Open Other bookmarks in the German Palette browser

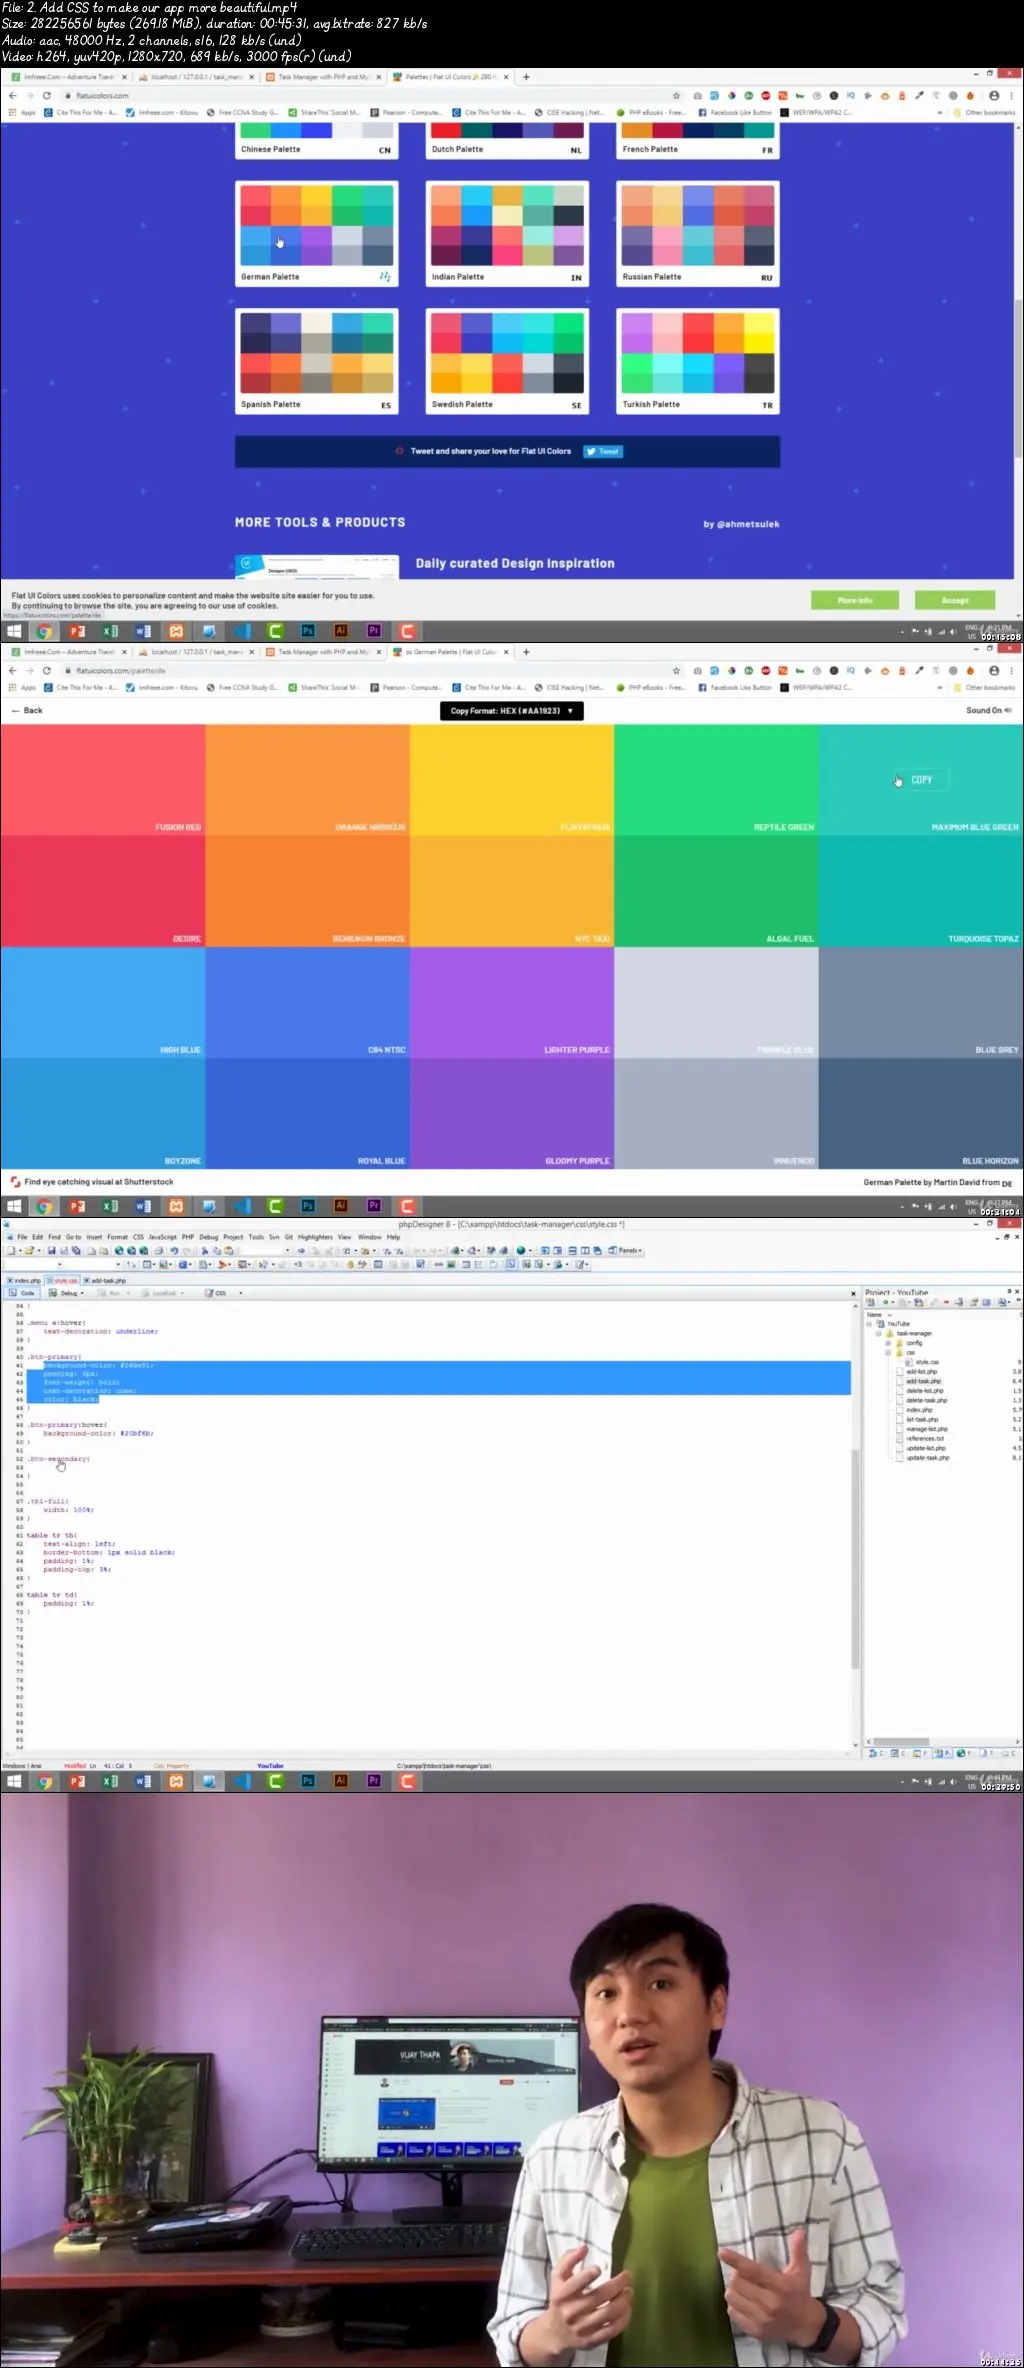coord(984,688)
